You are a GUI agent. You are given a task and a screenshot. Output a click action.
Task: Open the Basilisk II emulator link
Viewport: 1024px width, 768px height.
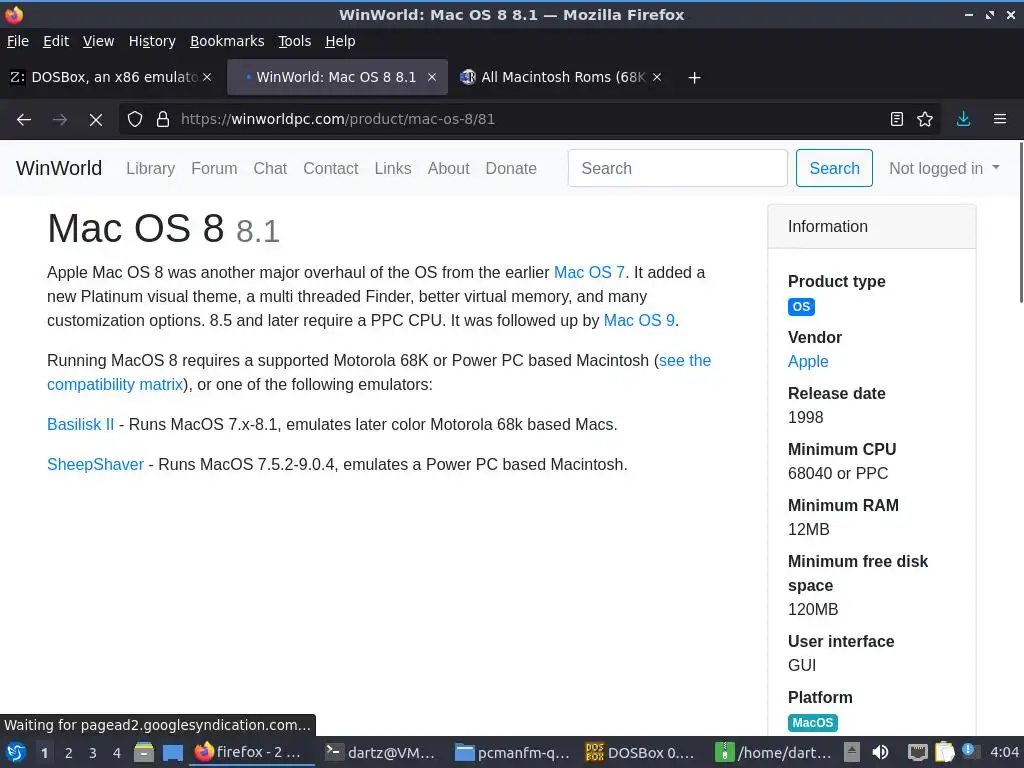point(80,424)
